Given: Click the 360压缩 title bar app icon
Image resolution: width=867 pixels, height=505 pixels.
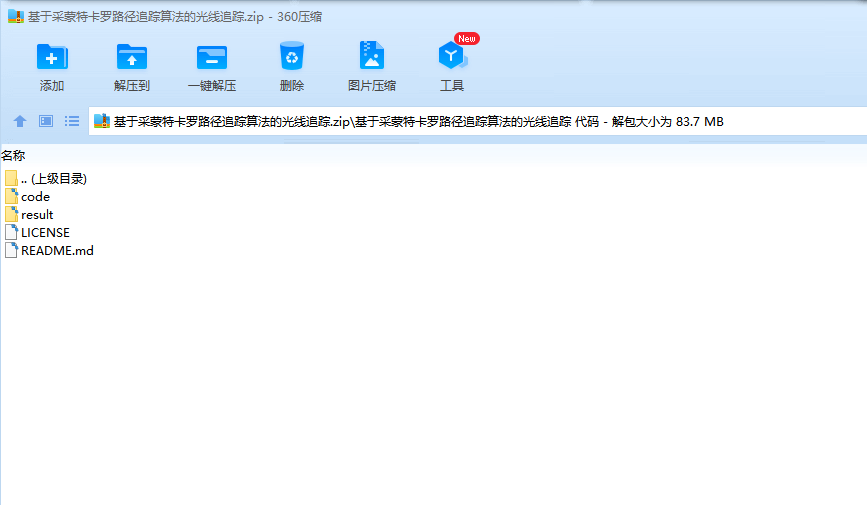Looking at the screenshot, I should [x=16, y=17].
